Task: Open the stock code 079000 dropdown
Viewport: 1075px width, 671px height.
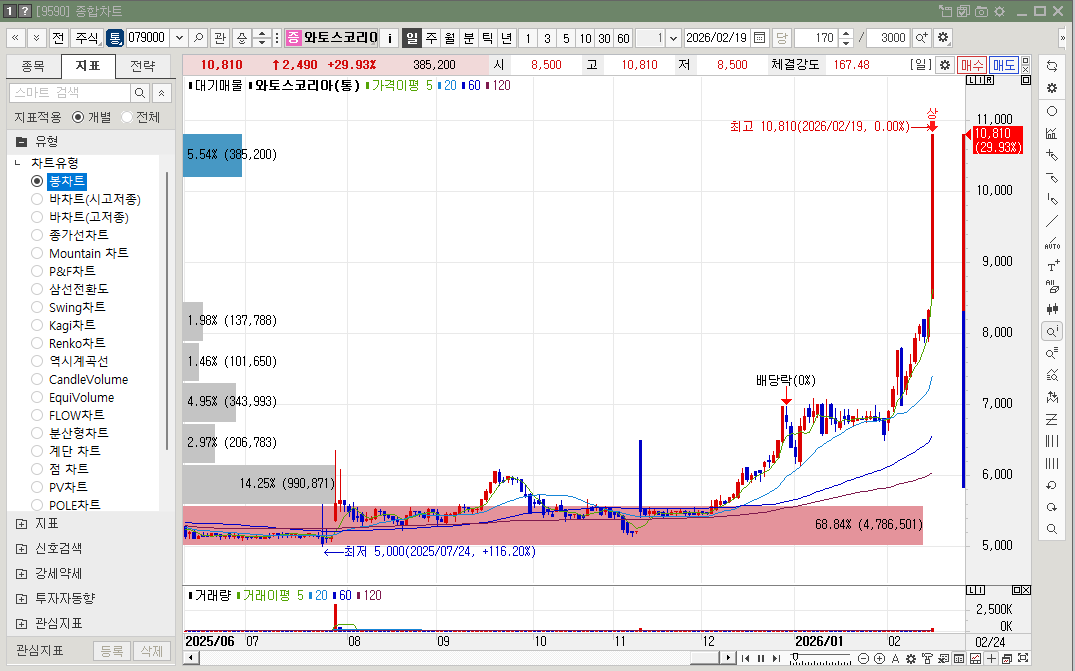Action: pyautogui.click(x=179, y=38)
